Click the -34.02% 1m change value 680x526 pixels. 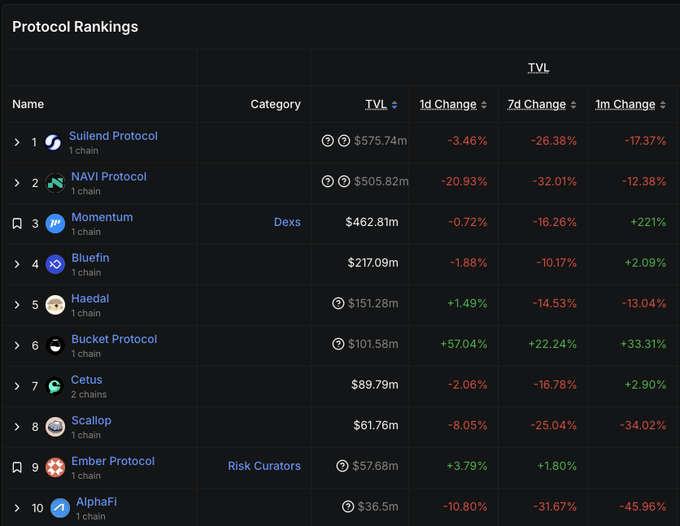(643, 425)
